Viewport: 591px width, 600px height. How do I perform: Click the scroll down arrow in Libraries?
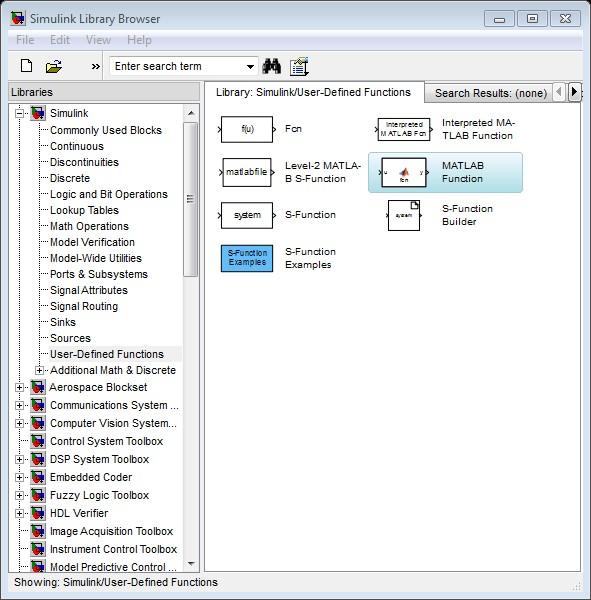click(191, 563)
